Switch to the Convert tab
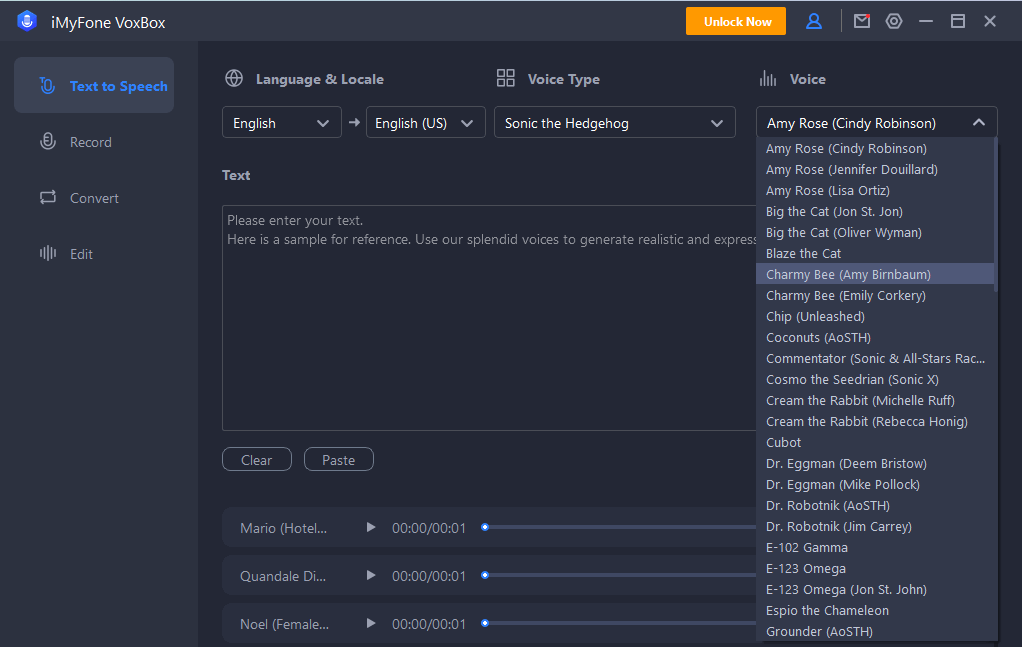Image resolution: width=1022 pixels, height=647 pixels. pos(94,198)
